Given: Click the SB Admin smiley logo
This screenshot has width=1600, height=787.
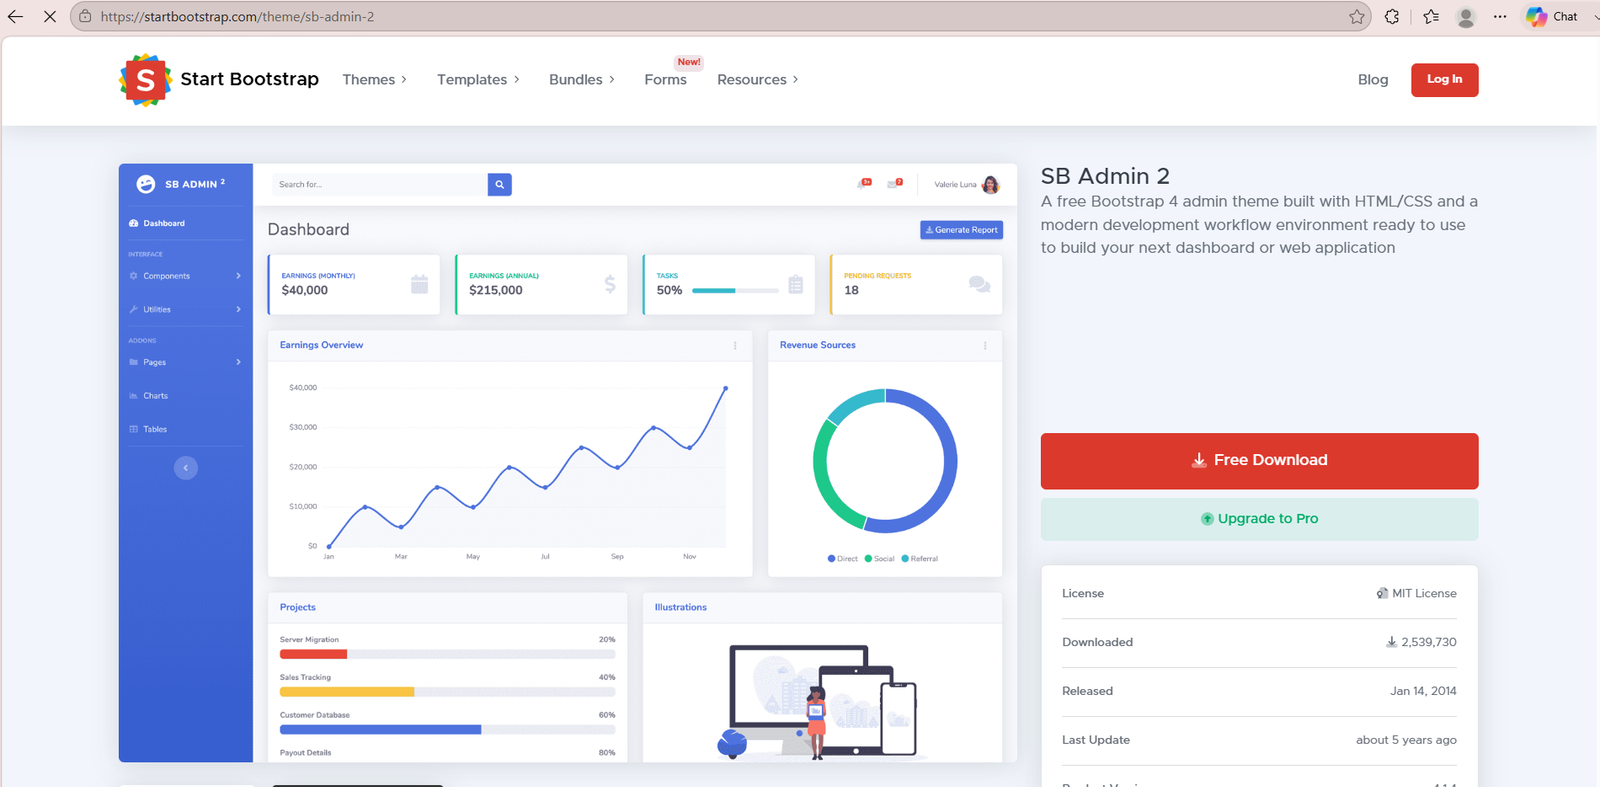Looking at the screenshot, I should click(x=146, y=184).
